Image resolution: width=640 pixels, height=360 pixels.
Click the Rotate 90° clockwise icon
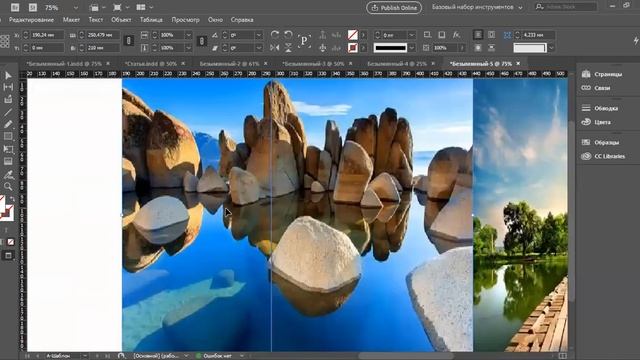tap(275, 35)
